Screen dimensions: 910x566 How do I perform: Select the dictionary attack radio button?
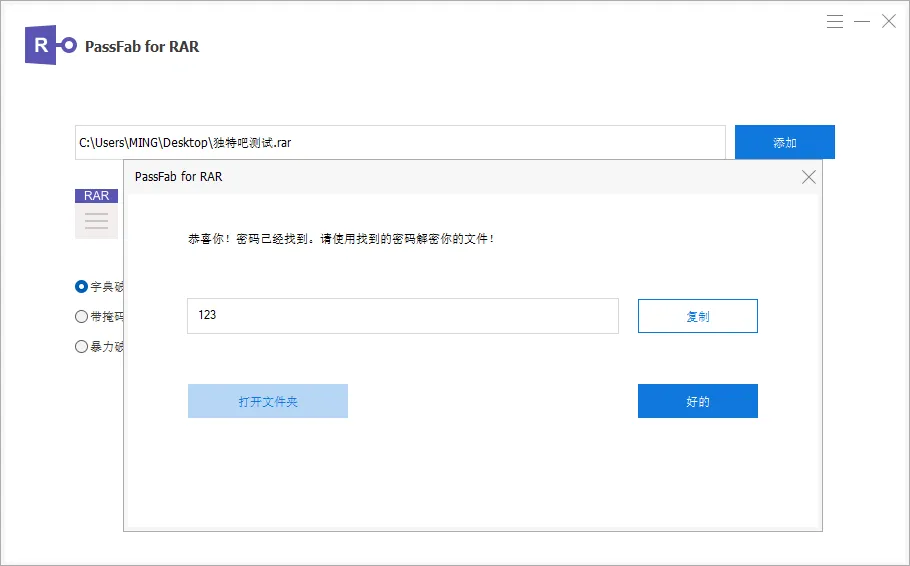point(81,286)
